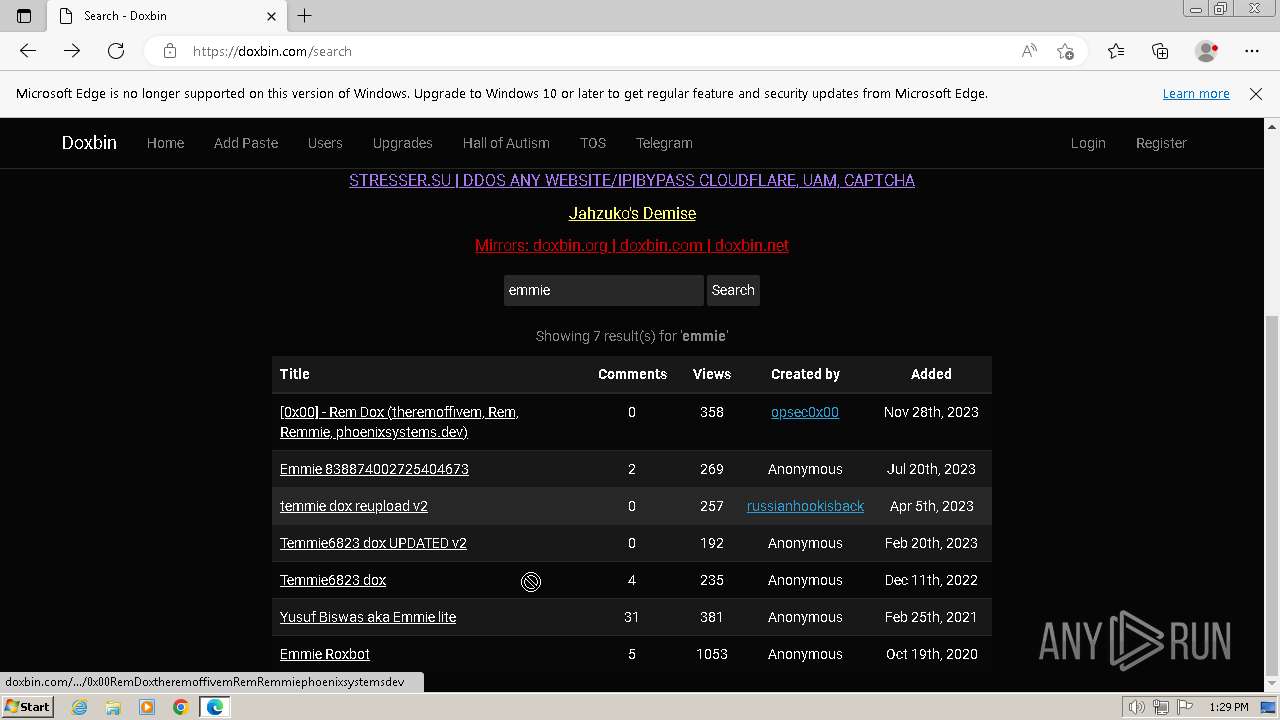Viewport: 1280px width, 720px height.
Task: Open the Add Paste nav item
Action: [246, 143]
